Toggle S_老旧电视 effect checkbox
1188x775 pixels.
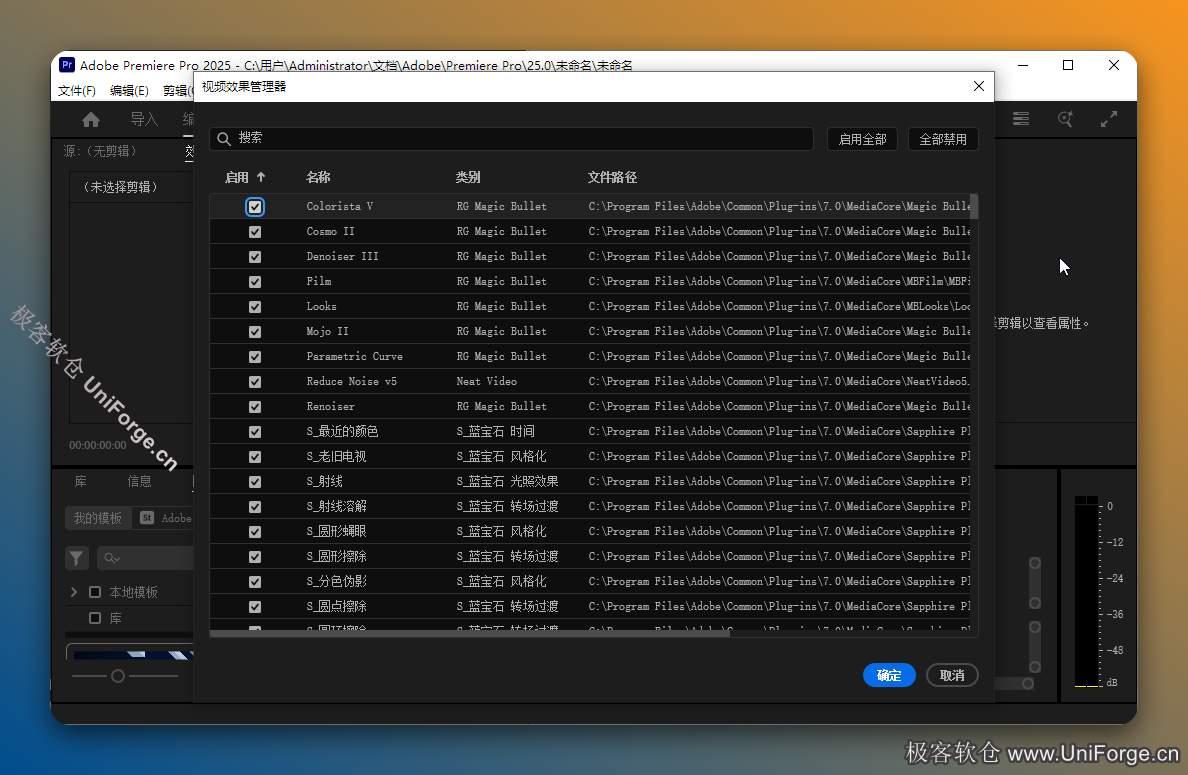coord(255,457)
